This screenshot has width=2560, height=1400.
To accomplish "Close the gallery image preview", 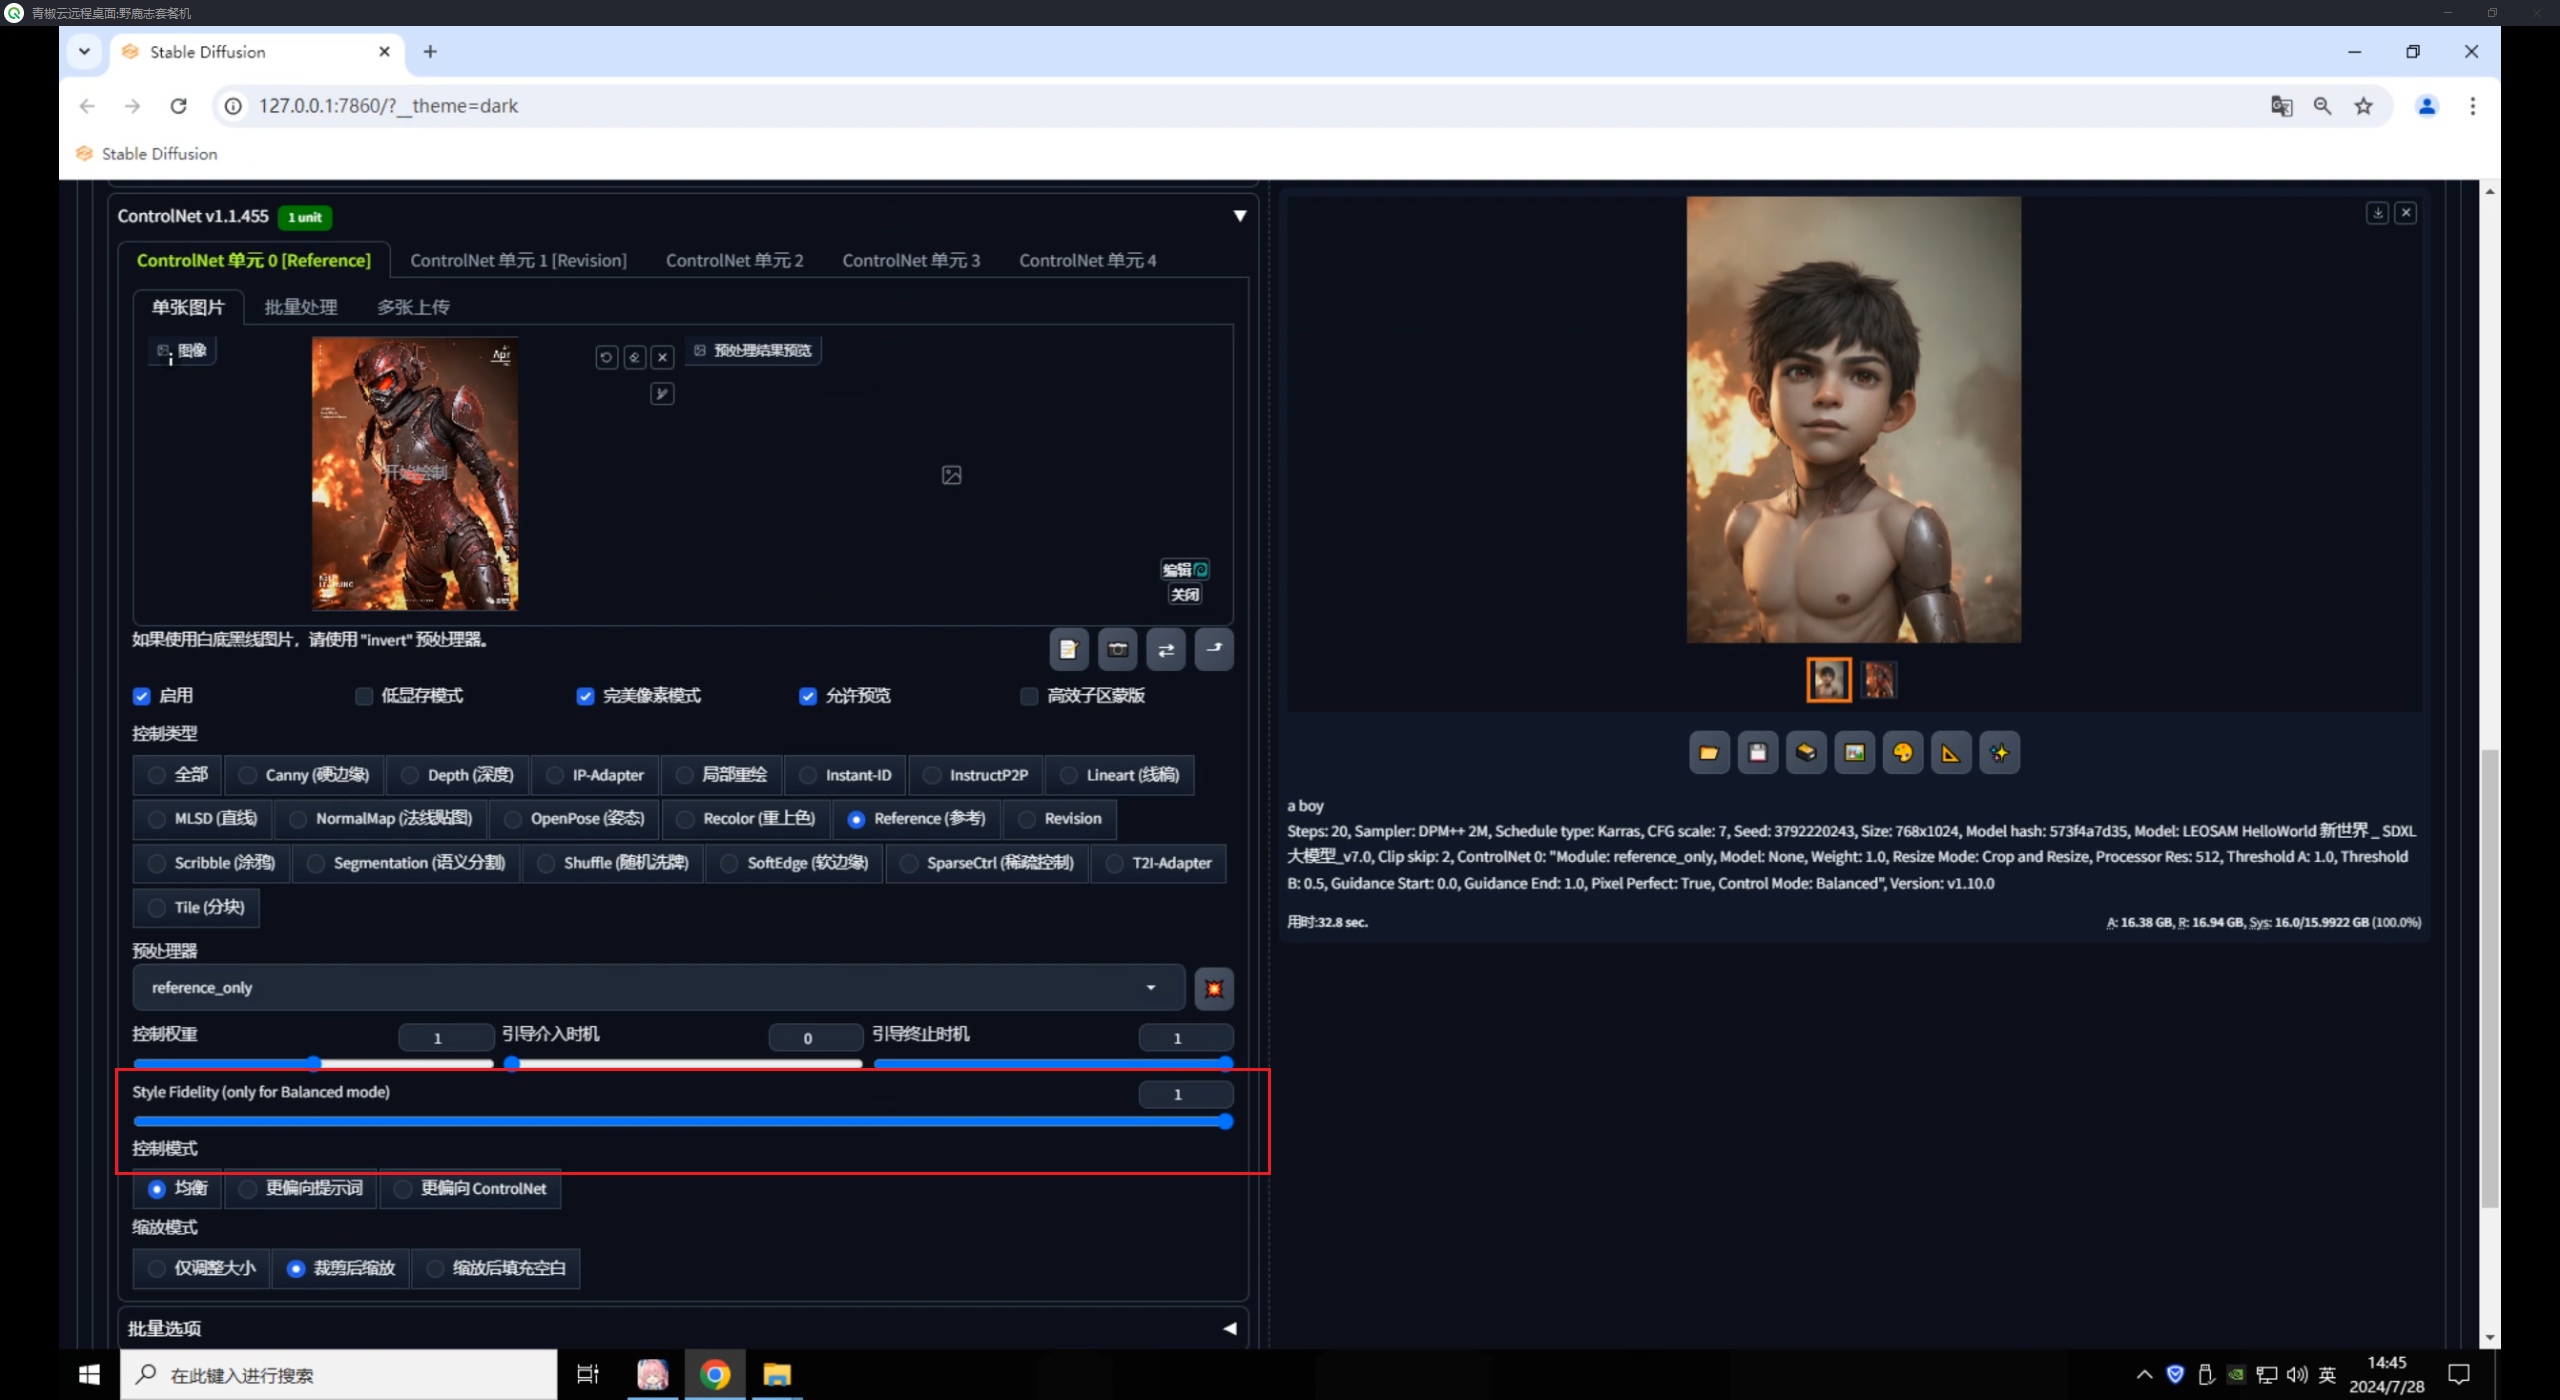I will pos(2406,213).
